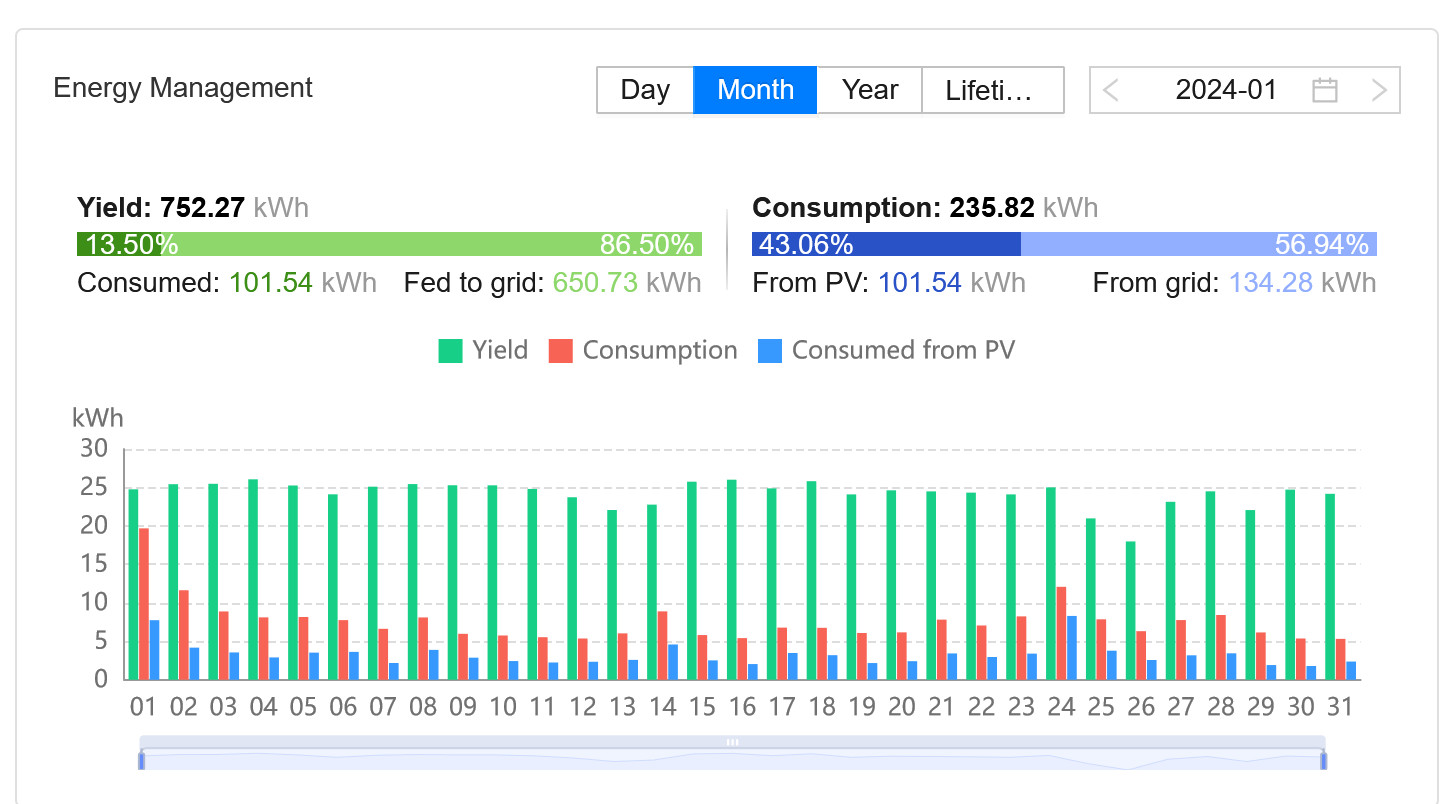This screenshot has height=804, width=1455.
Task: Click the red Consumption legend icon
Action: point(560,351)
